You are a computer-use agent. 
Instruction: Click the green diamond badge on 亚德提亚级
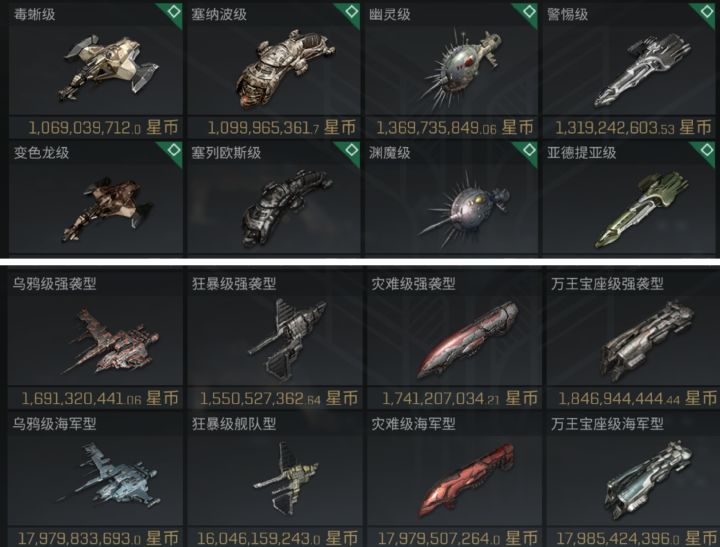pyautogui.click(x=707, y=150)
